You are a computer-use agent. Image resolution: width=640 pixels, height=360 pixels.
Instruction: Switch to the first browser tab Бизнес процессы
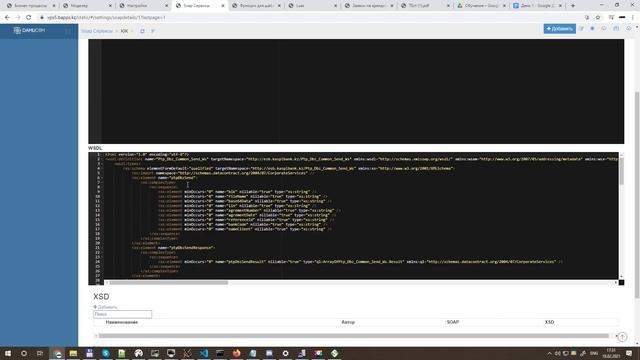[31, 6]
